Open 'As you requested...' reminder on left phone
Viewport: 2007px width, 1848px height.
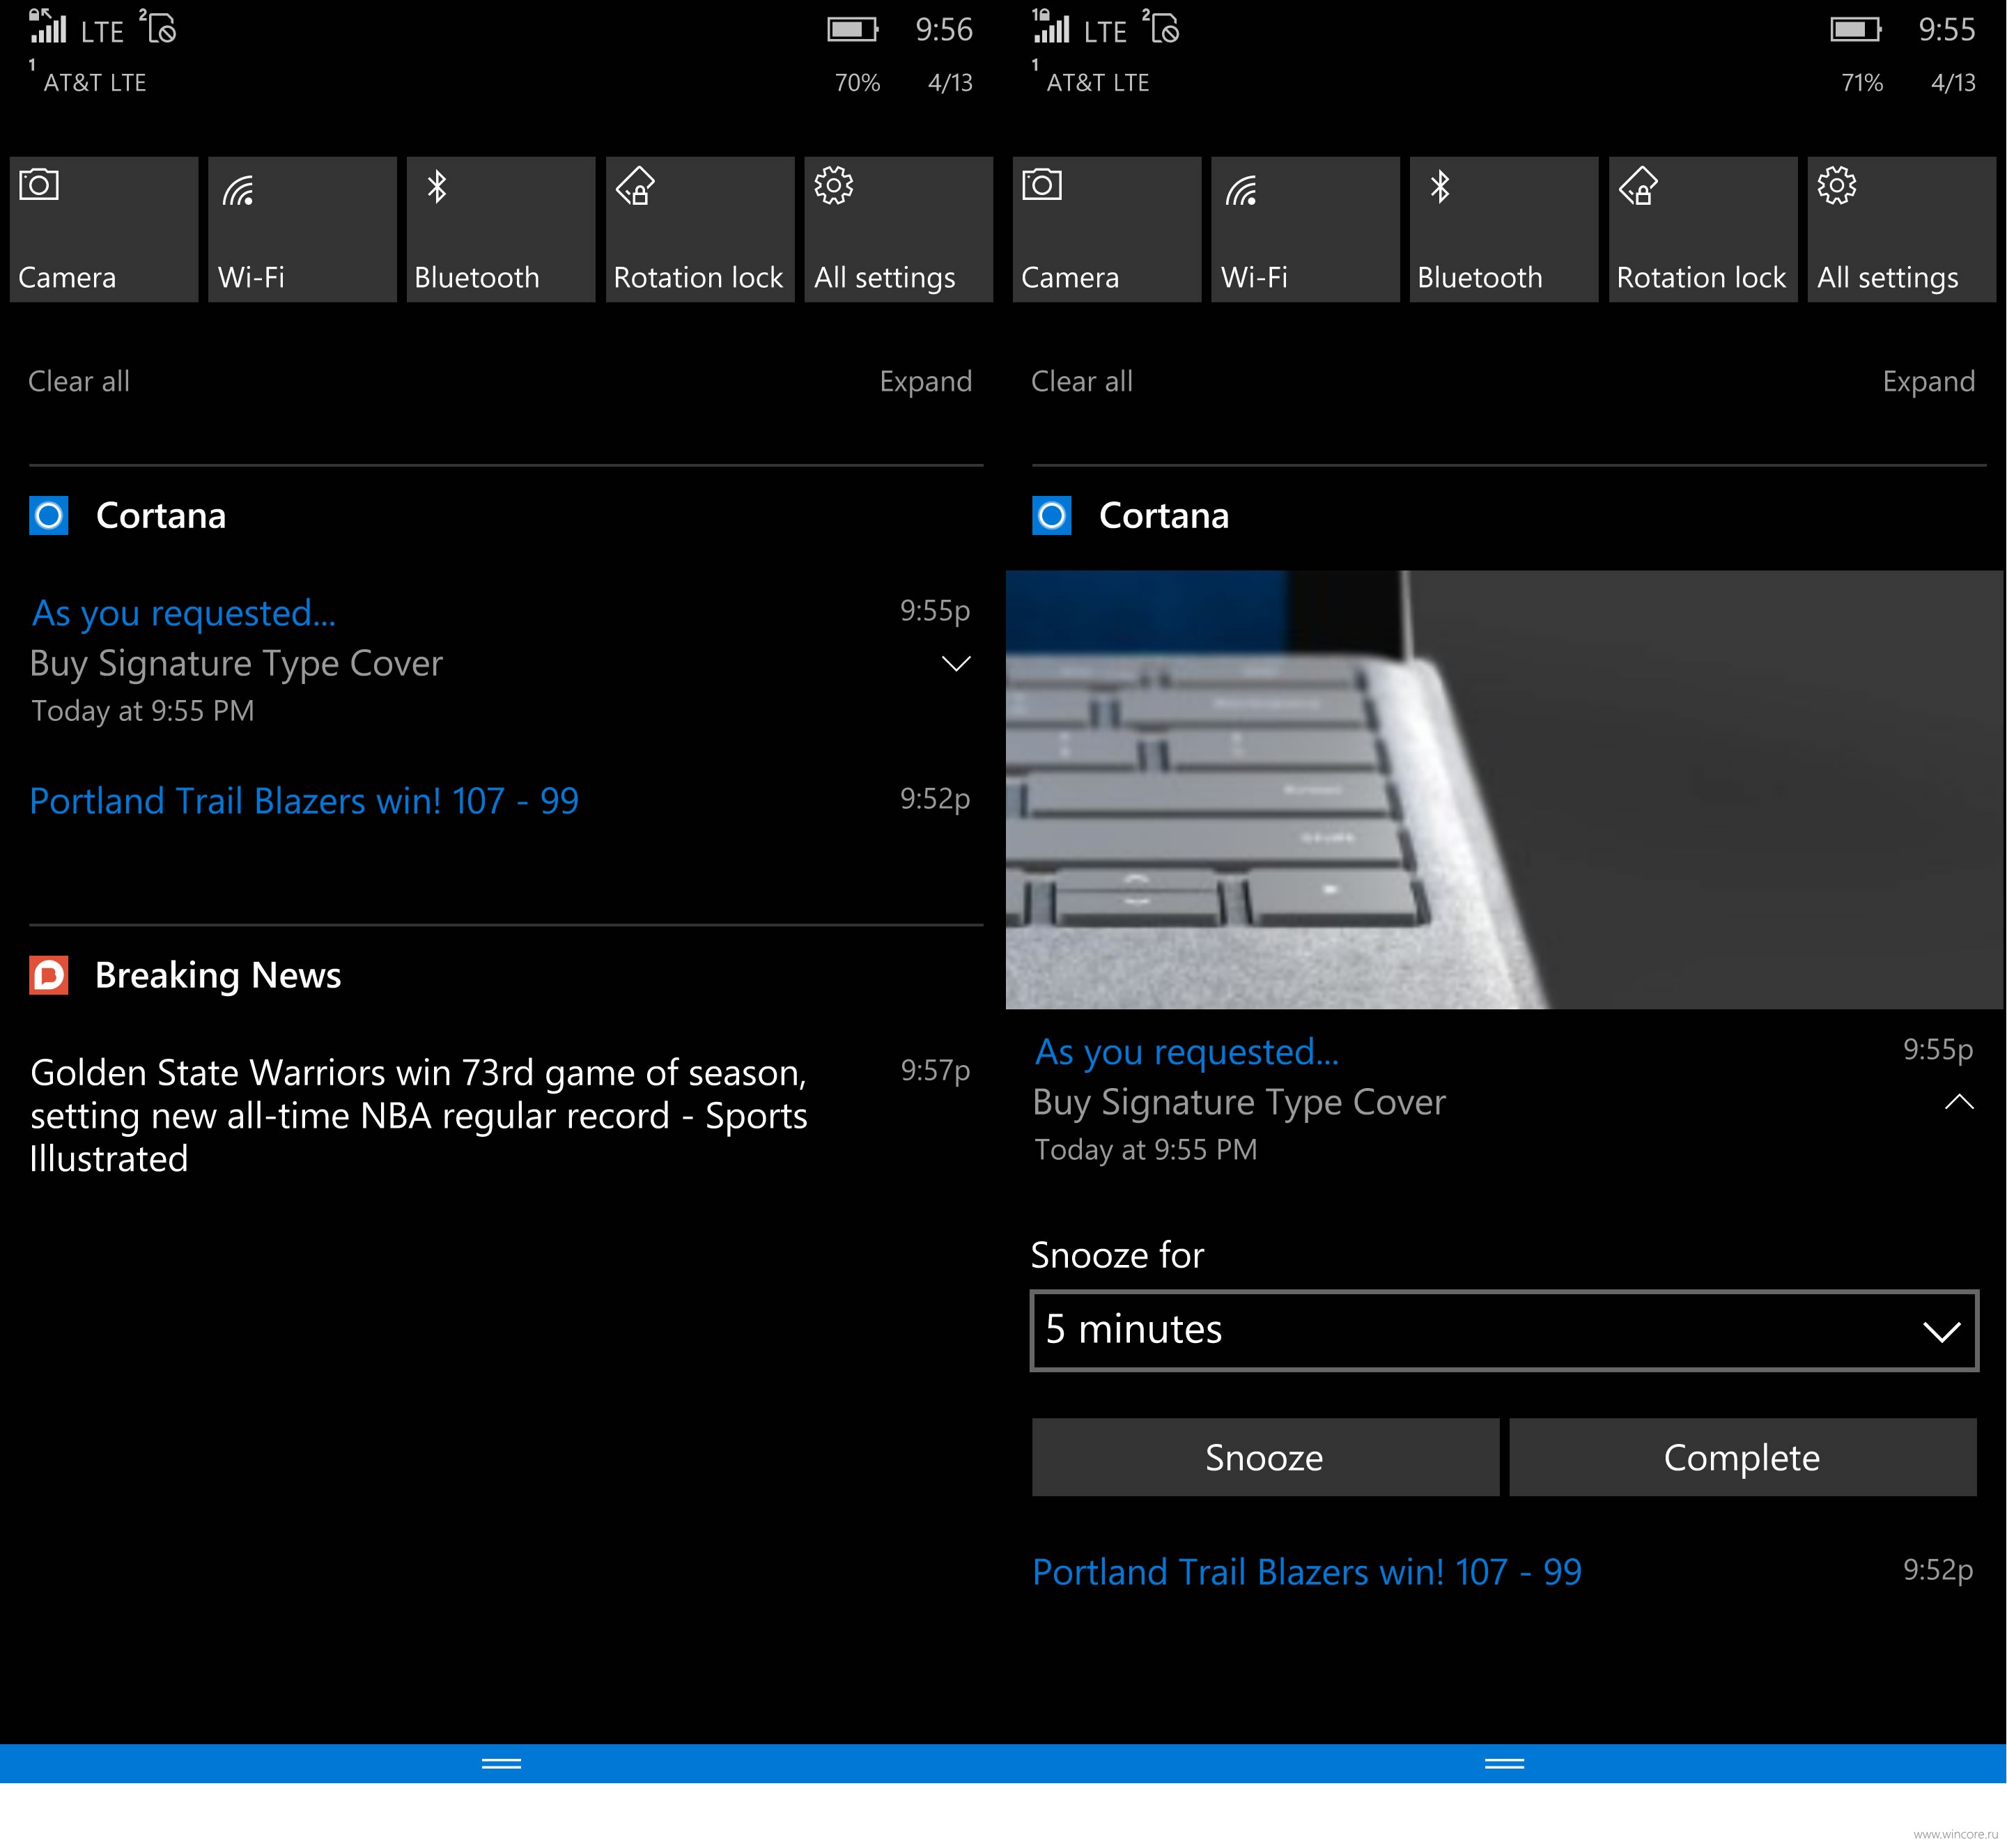tap(184, 613)
